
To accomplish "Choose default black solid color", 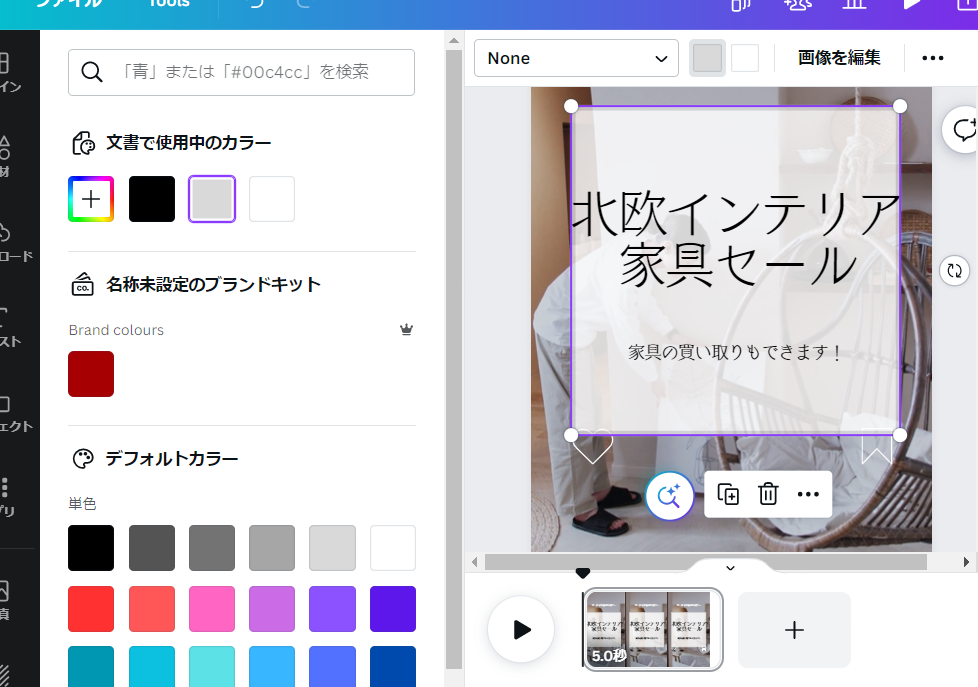I will coord(91,548).
